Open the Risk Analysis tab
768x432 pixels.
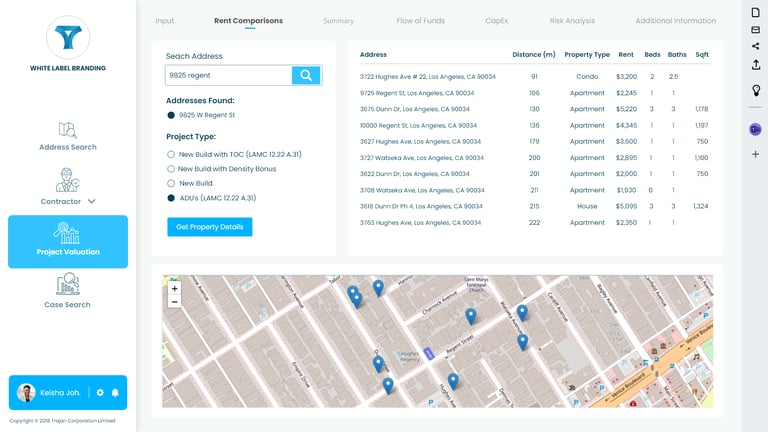pyautogui.click(x=572, y=21)
